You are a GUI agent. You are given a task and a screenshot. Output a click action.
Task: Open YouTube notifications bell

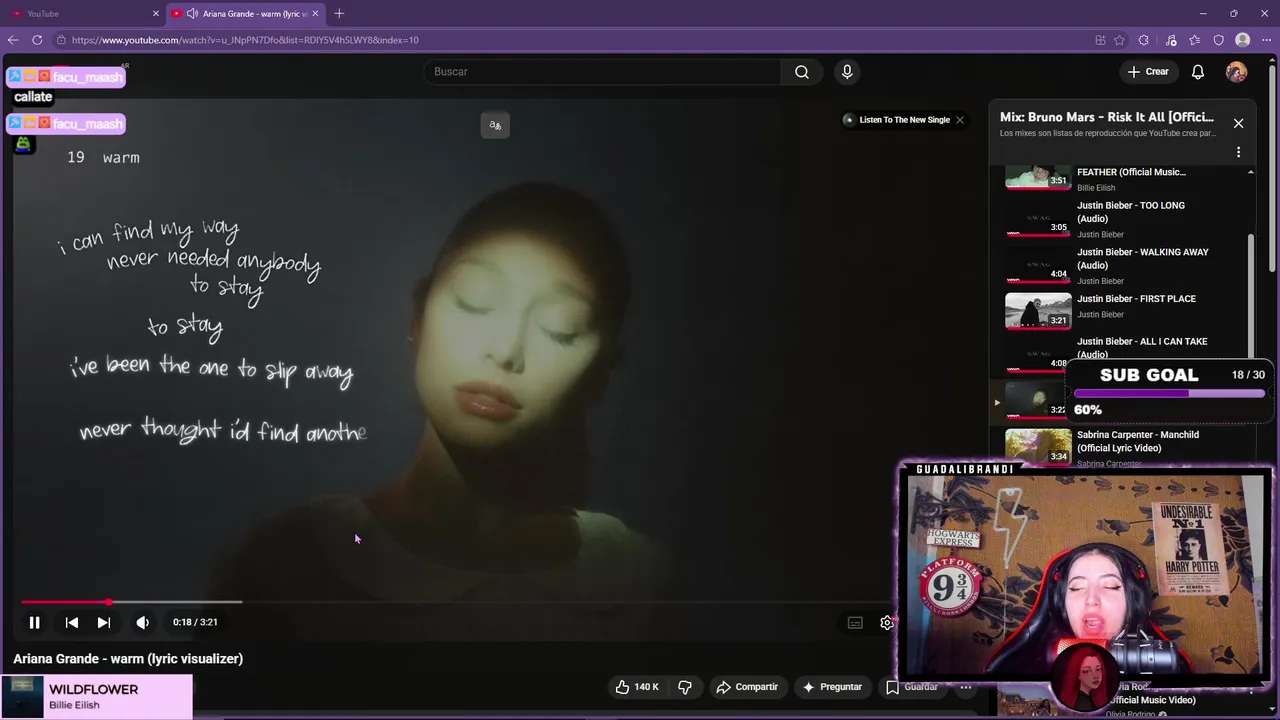click(x=1198, y=72)
